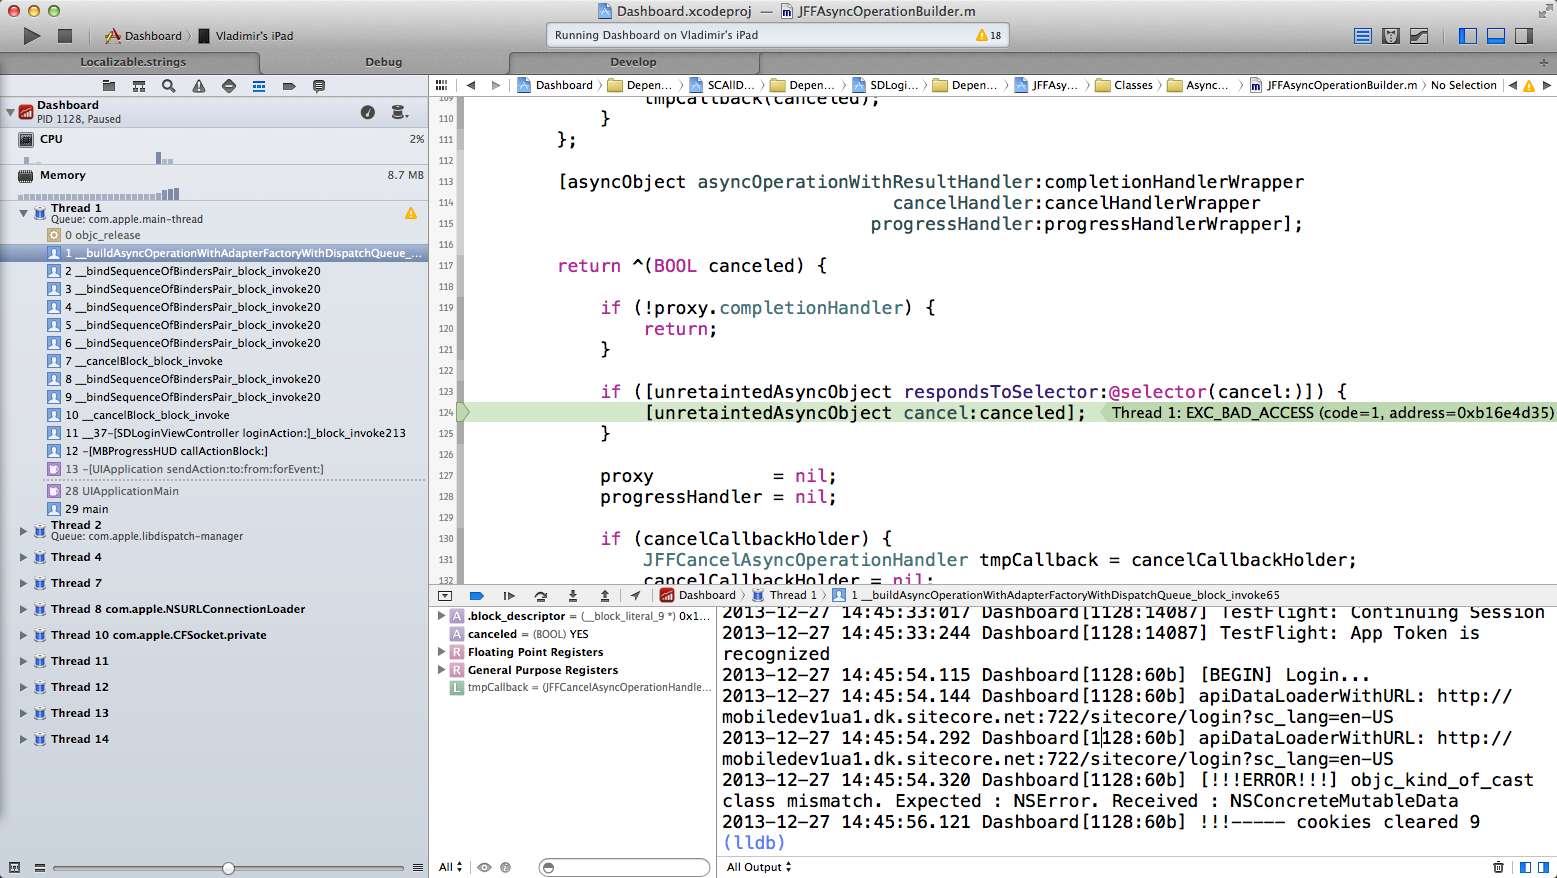Select the Assistant editor tuxedo button
The width and height of the screenshot is (1557, 878).
click(x=1391, y=36)
